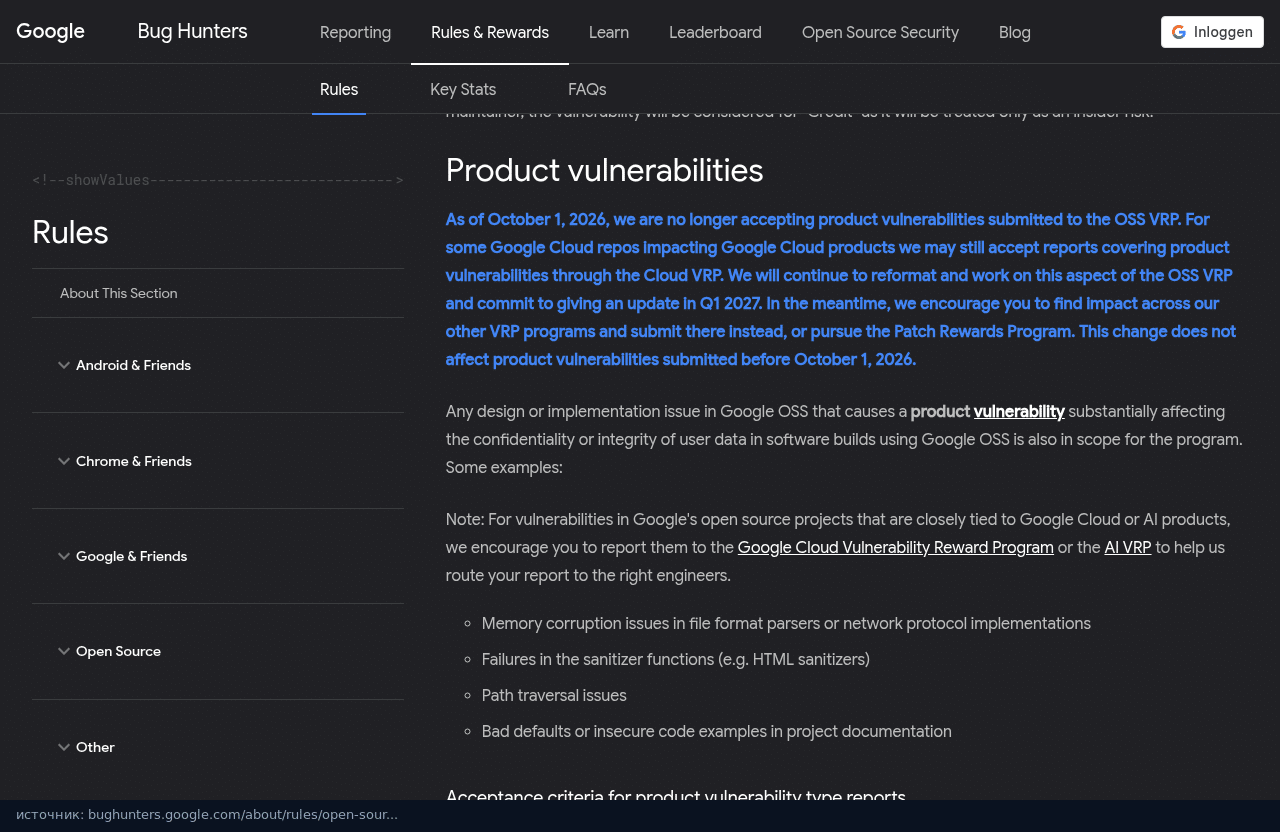Open Open Source Security in the nav
This screenshot has width=1280, height=832.
point(880,32)
